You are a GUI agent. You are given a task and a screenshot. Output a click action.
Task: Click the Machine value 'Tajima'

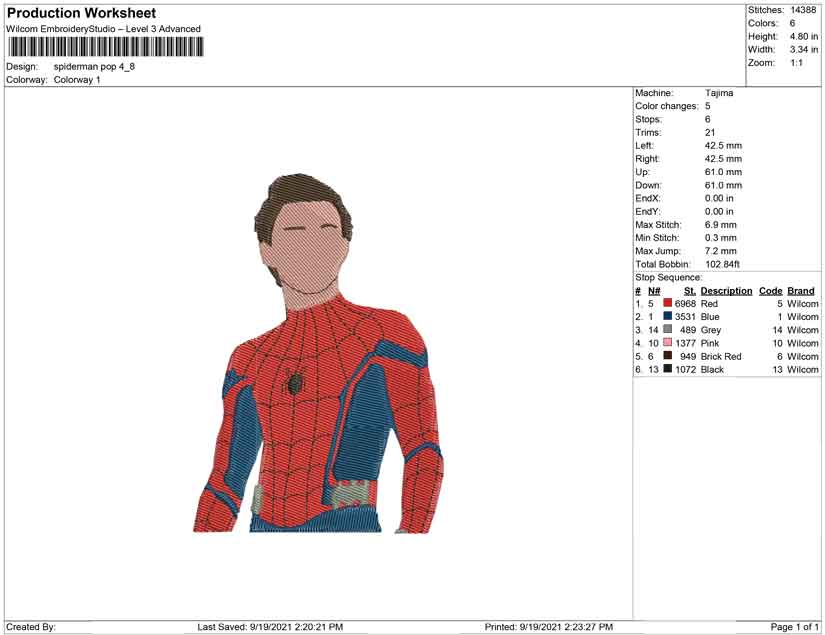[719, 93]
